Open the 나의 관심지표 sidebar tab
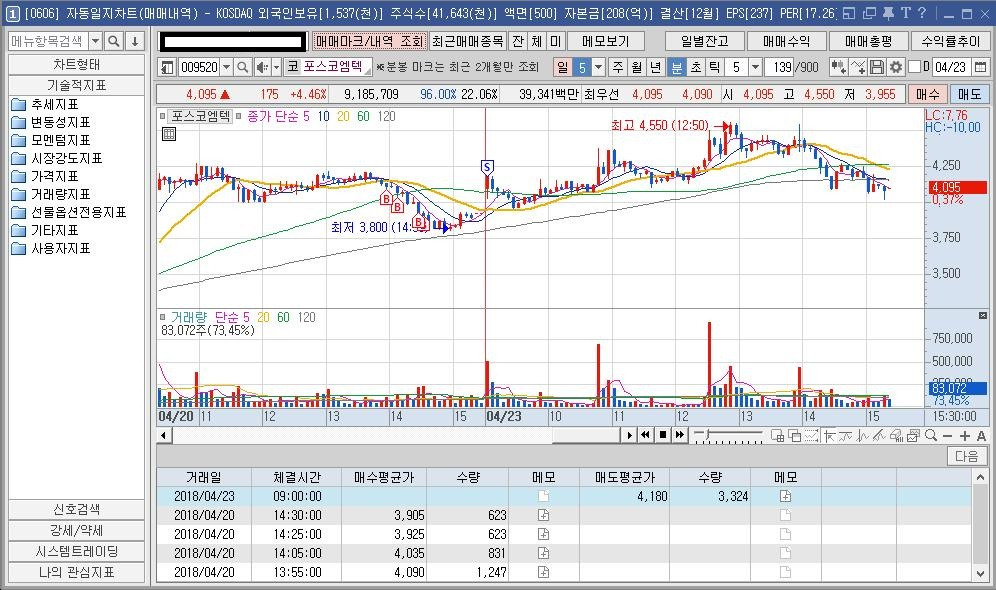The image size is (996, 590). click(x=76, y=572)
